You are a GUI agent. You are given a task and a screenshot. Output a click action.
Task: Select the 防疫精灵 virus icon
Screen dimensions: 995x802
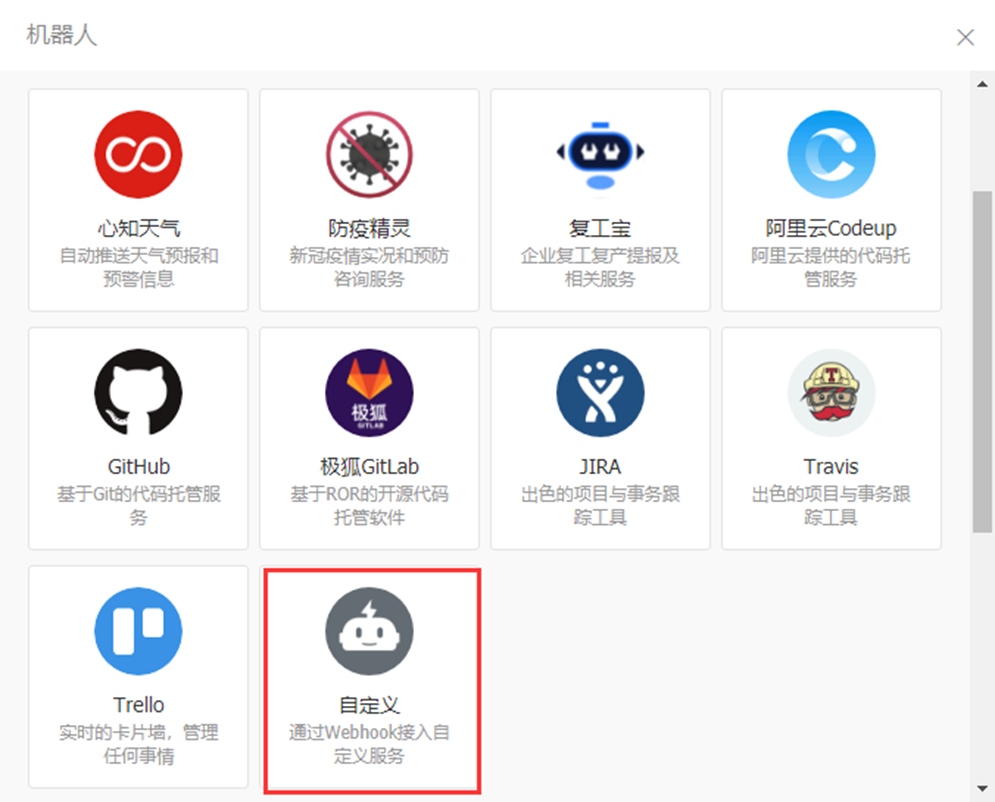coord(369,154)
